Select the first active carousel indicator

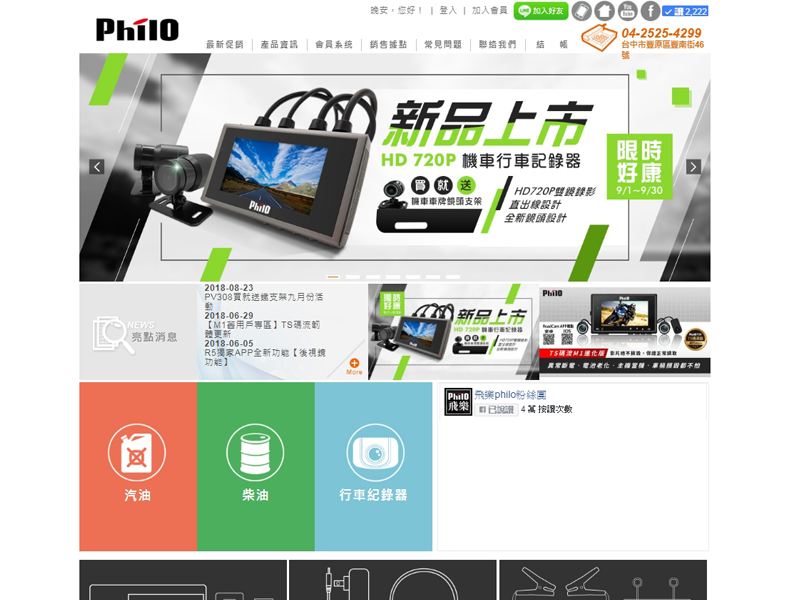333,277
